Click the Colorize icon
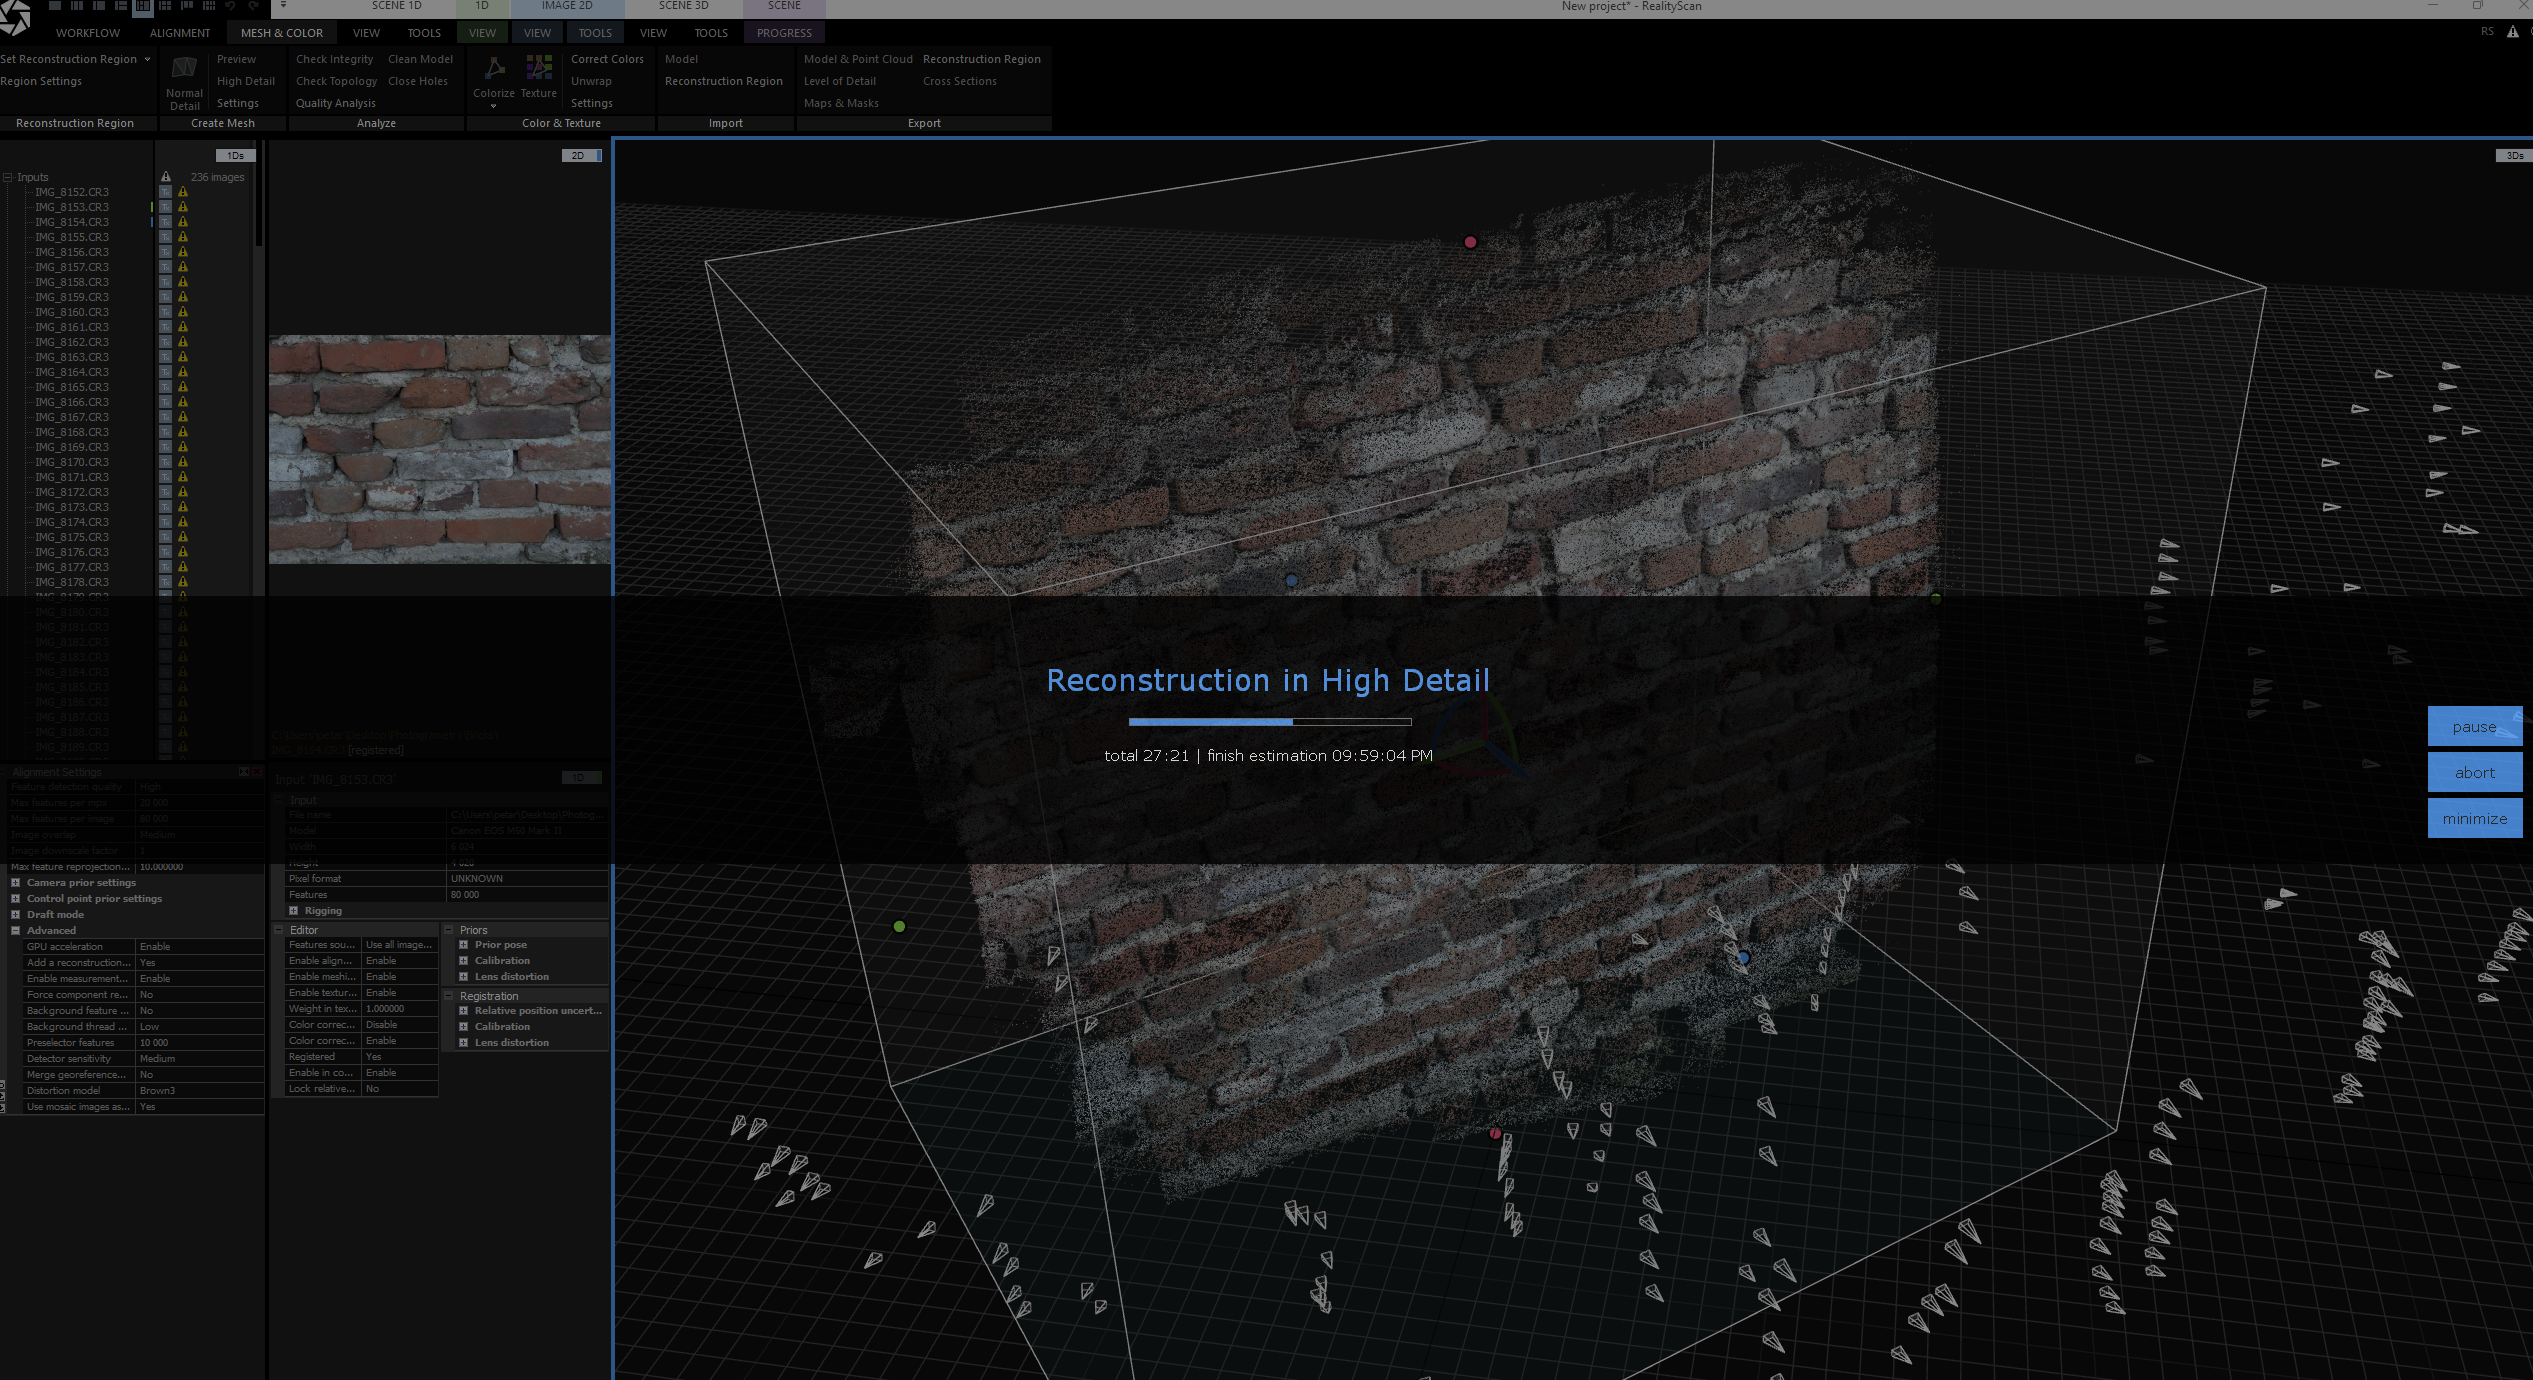Screen dimensions: 2533x1380 494,69
